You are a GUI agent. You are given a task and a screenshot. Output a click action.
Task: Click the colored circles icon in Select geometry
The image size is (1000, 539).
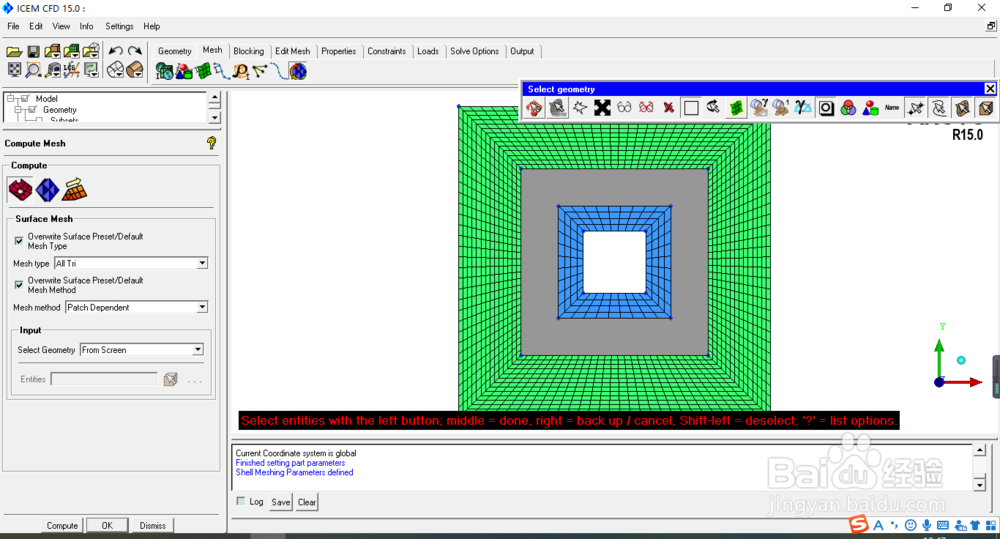click(848, 108)
